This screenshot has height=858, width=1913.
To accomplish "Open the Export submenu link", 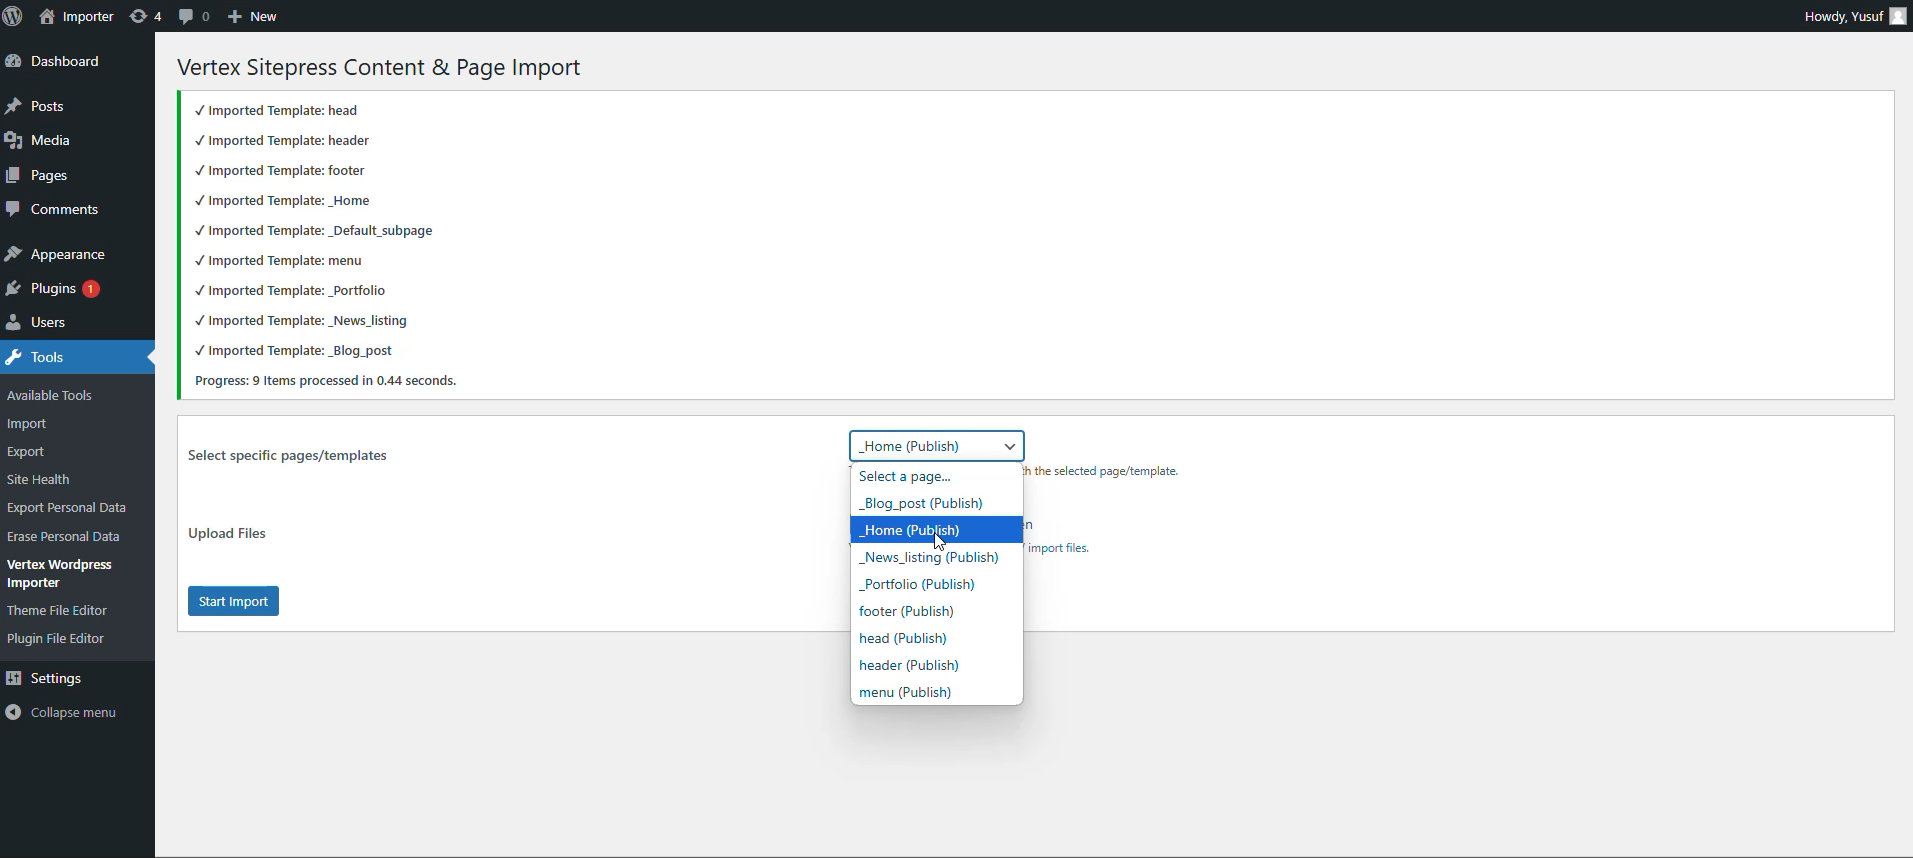I will pos(26,452).
